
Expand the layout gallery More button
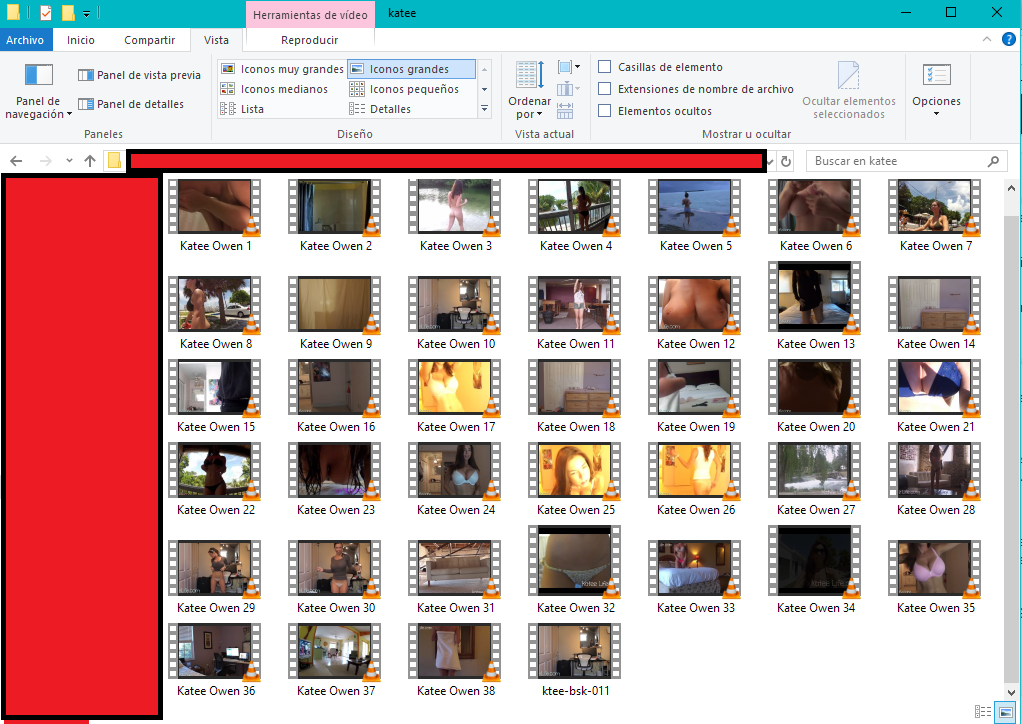(484, 109)
